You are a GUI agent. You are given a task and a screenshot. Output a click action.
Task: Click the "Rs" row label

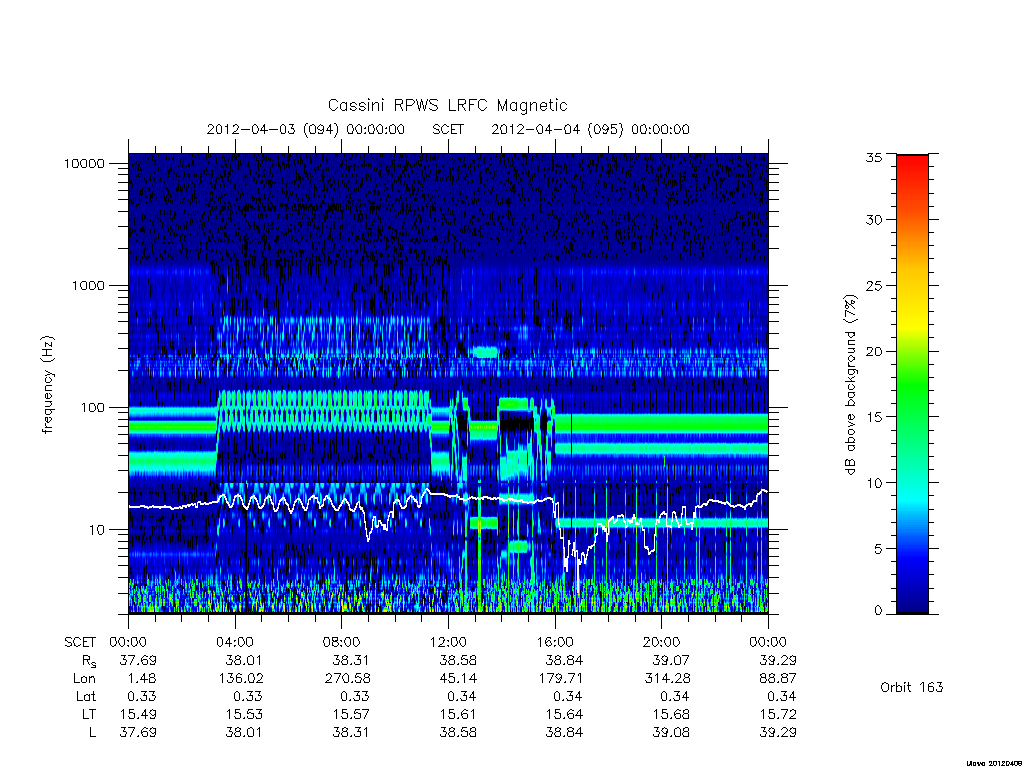point(89,661)
